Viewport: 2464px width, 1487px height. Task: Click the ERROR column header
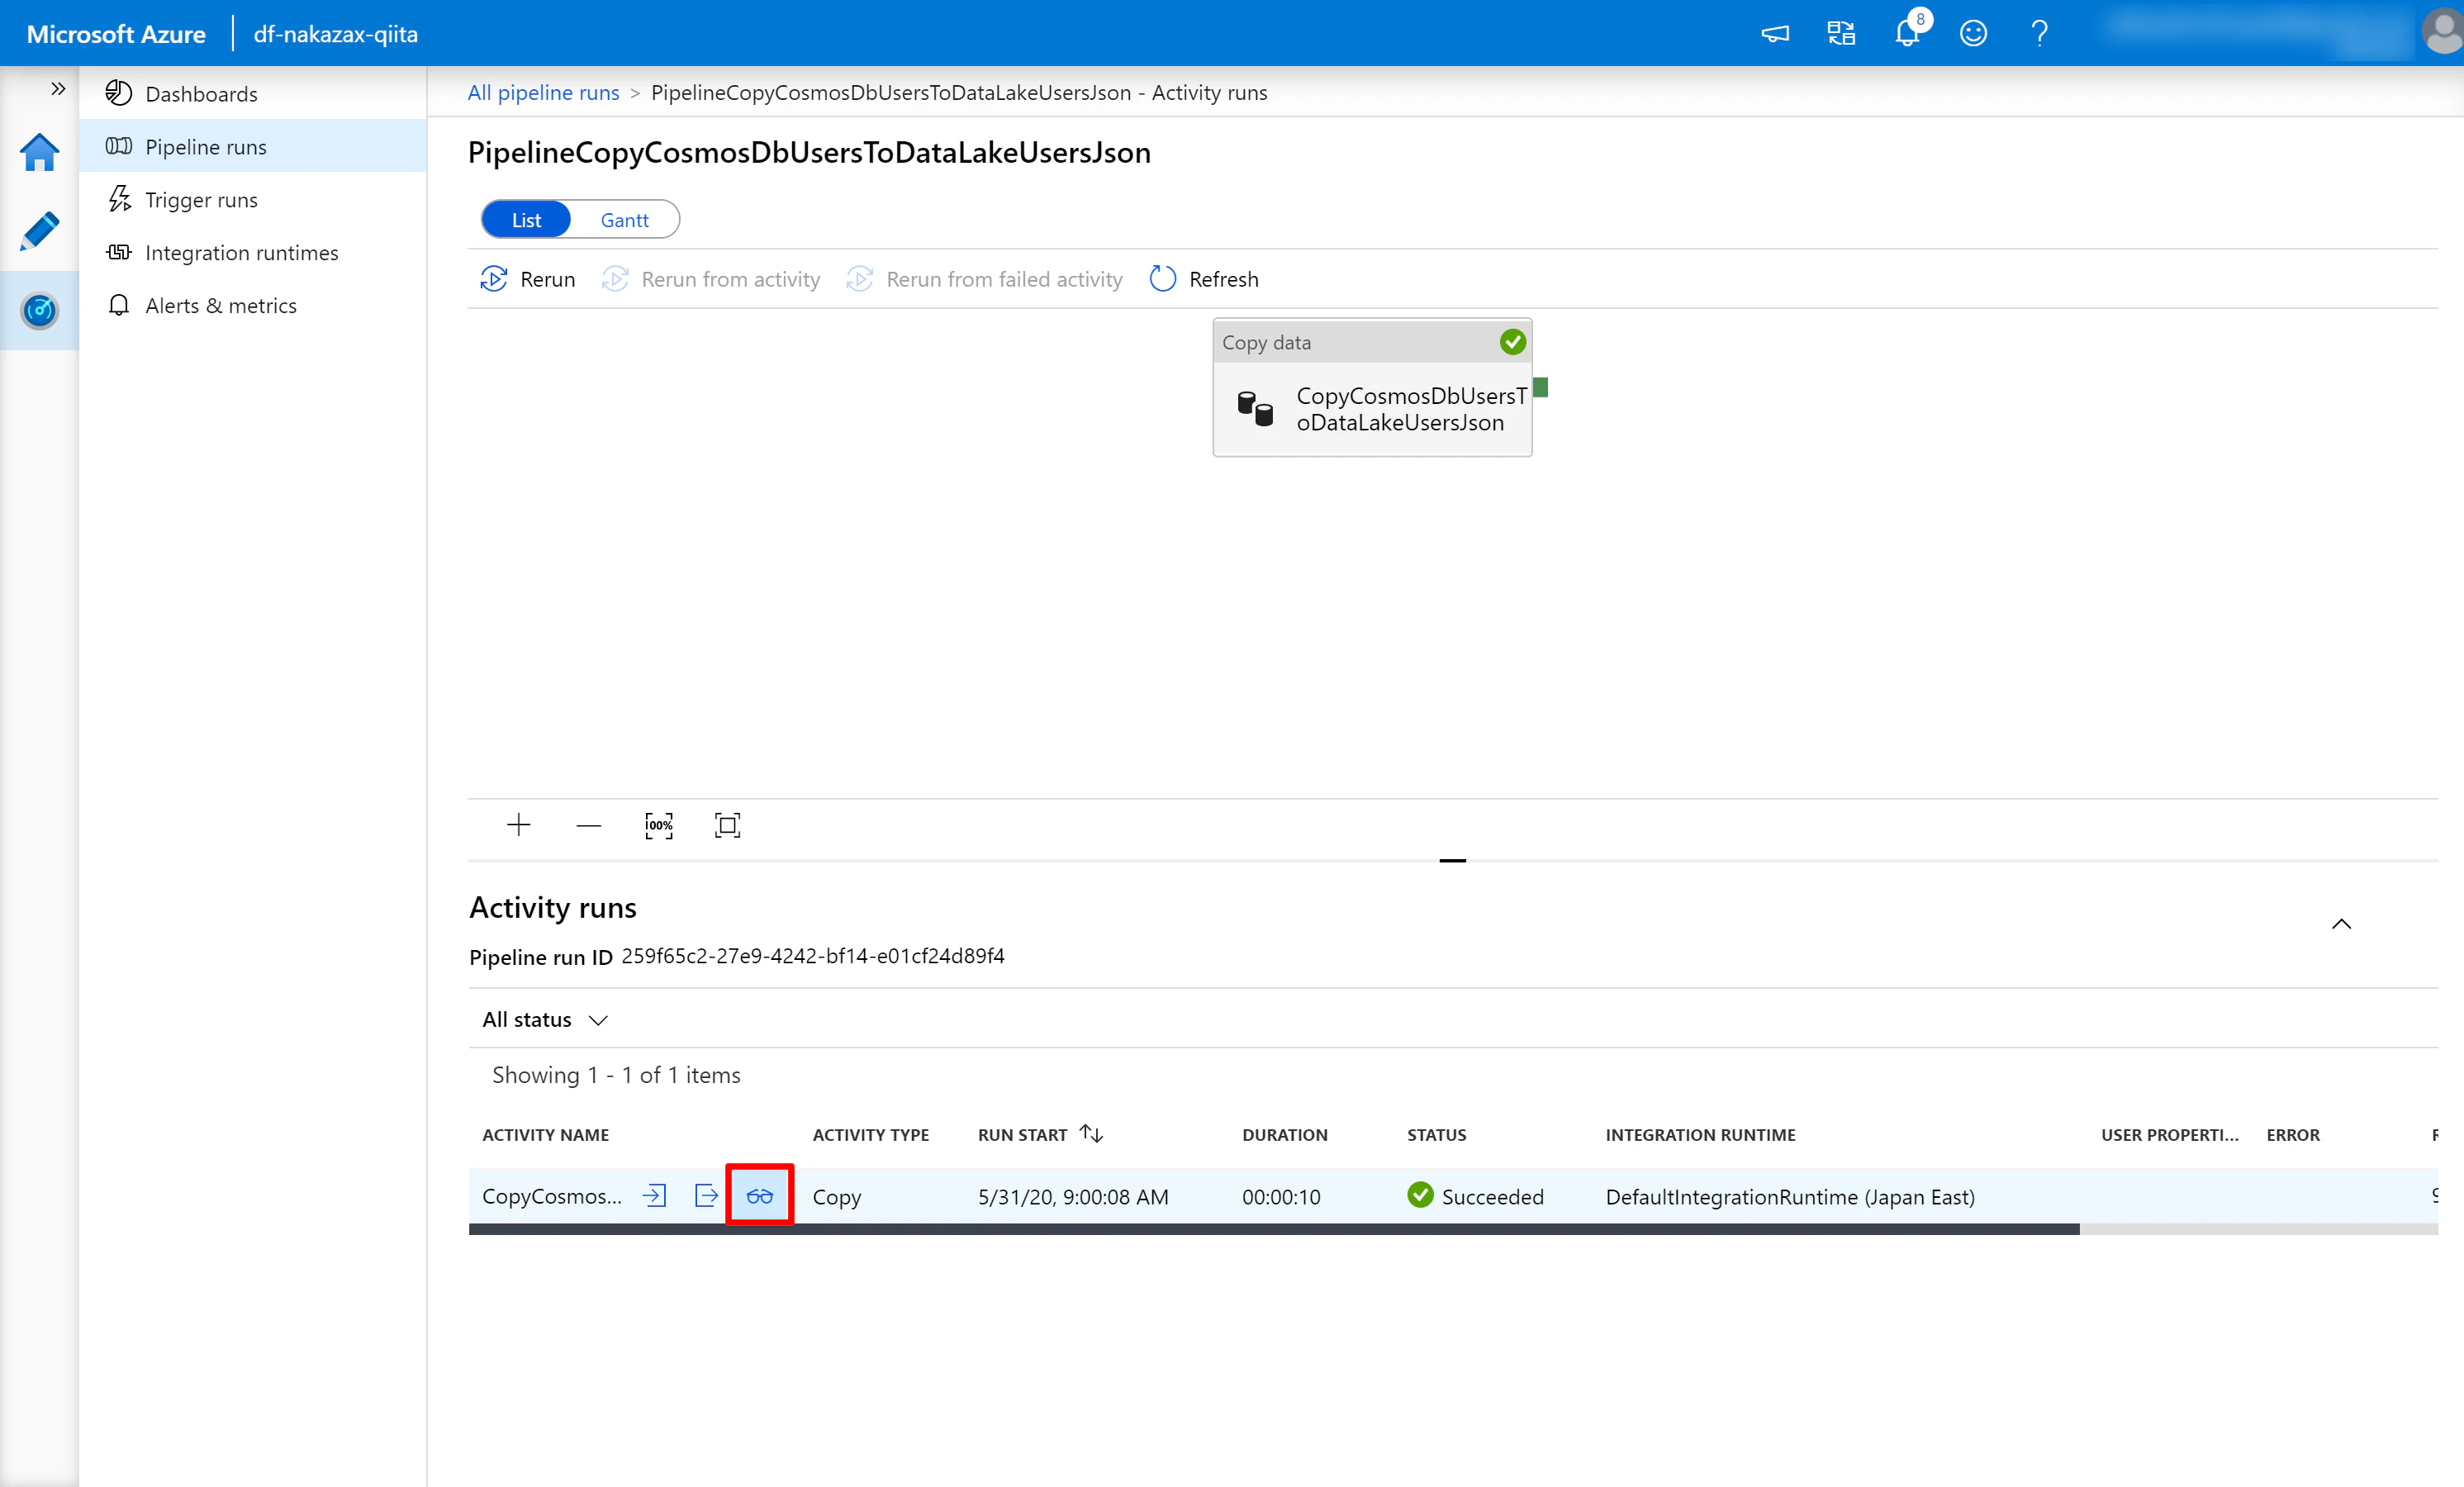coord(2292,1134)
